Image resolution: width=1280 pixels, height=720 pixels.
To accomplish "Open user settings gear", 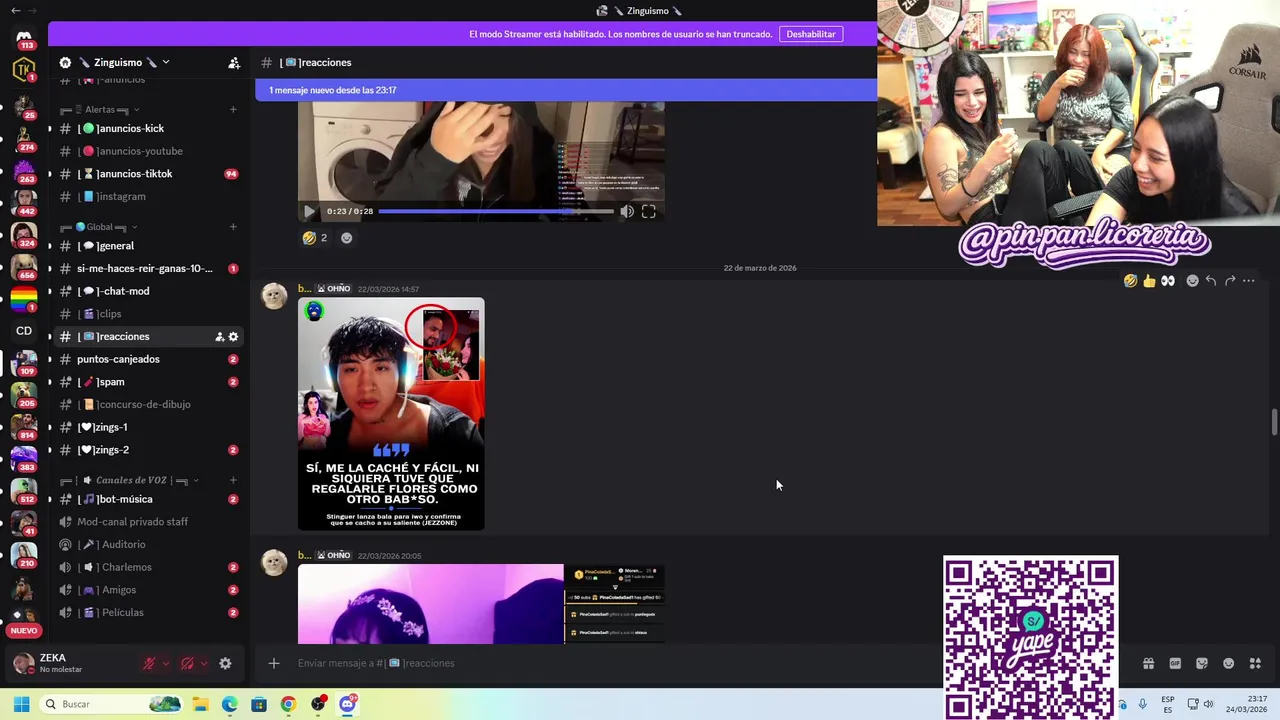I will (x=225, y=663).
